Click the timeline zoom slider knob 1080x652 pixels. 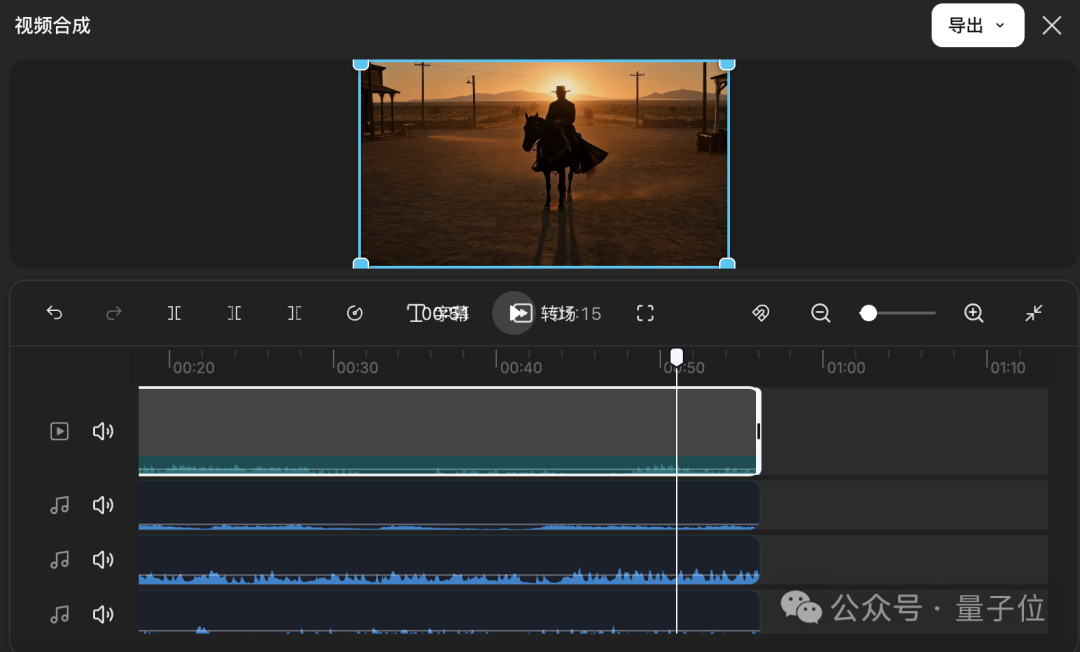[x=869, y=313]
